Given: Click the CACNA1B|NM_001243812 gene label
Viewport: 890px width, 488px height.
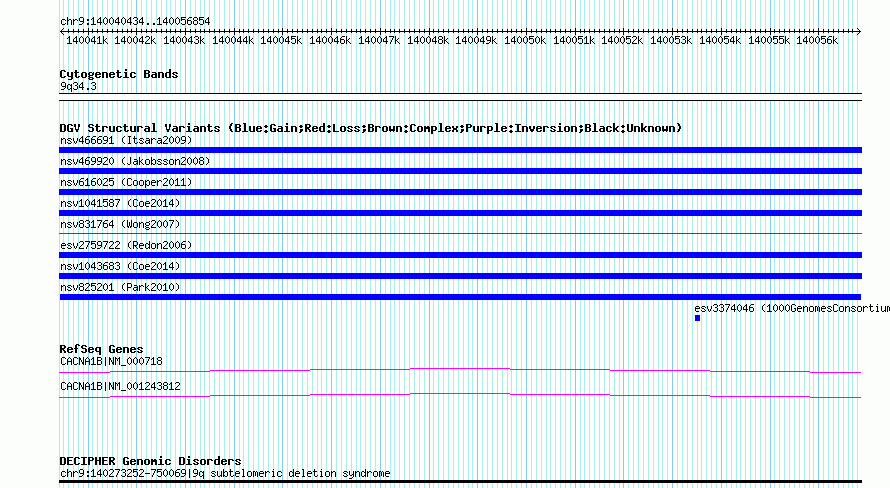Looking at the screenshot, I should [120, 386].
